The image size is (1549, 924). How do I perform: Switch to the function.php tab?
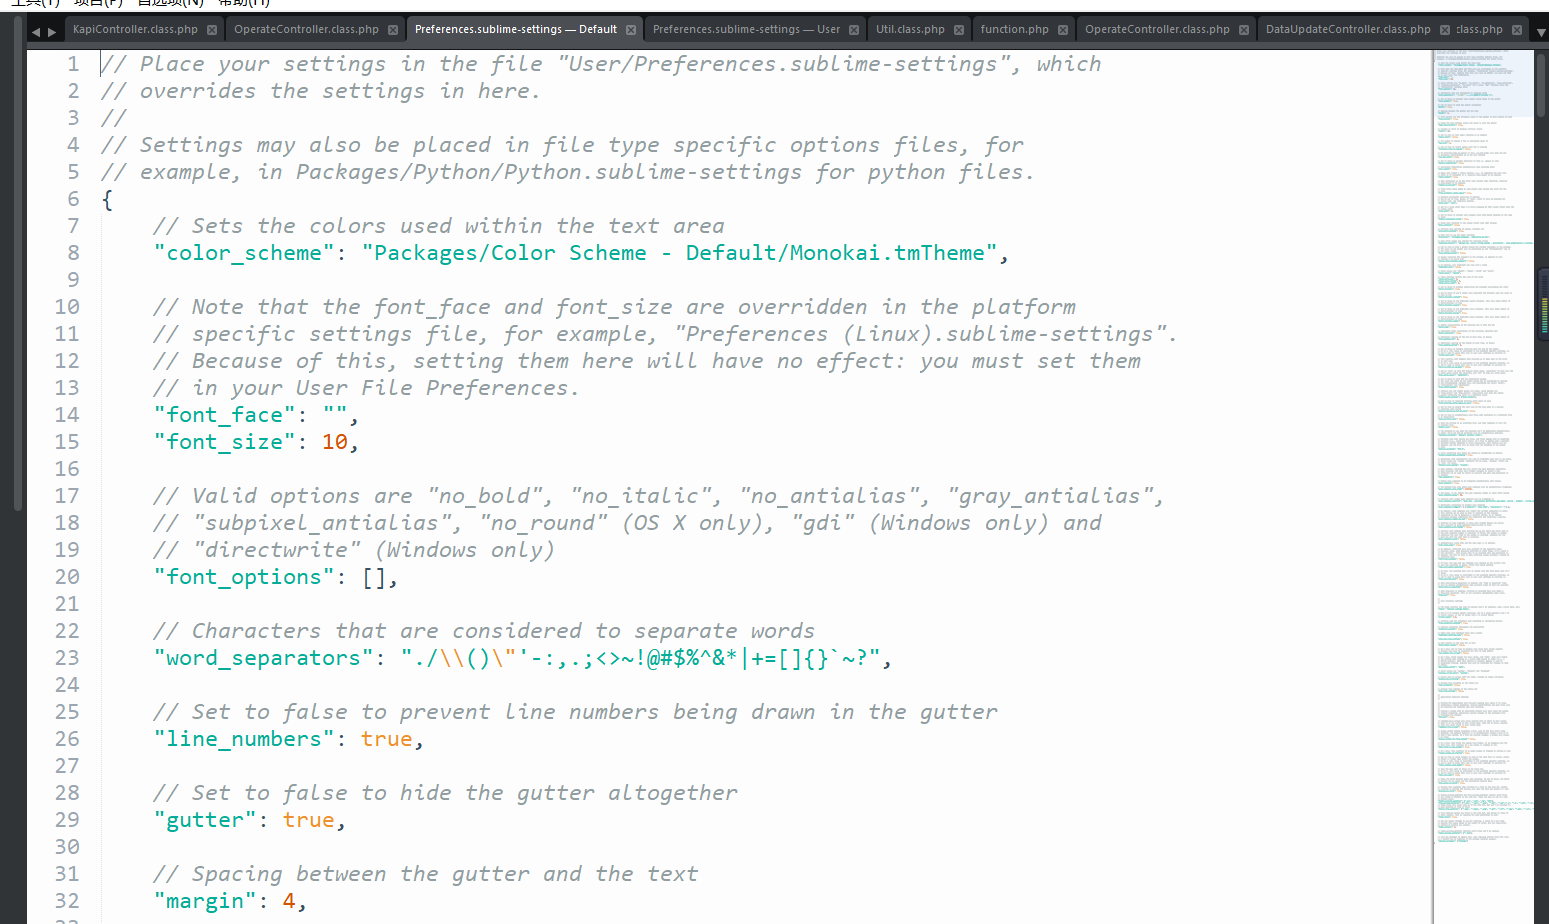click(1015, 30)
